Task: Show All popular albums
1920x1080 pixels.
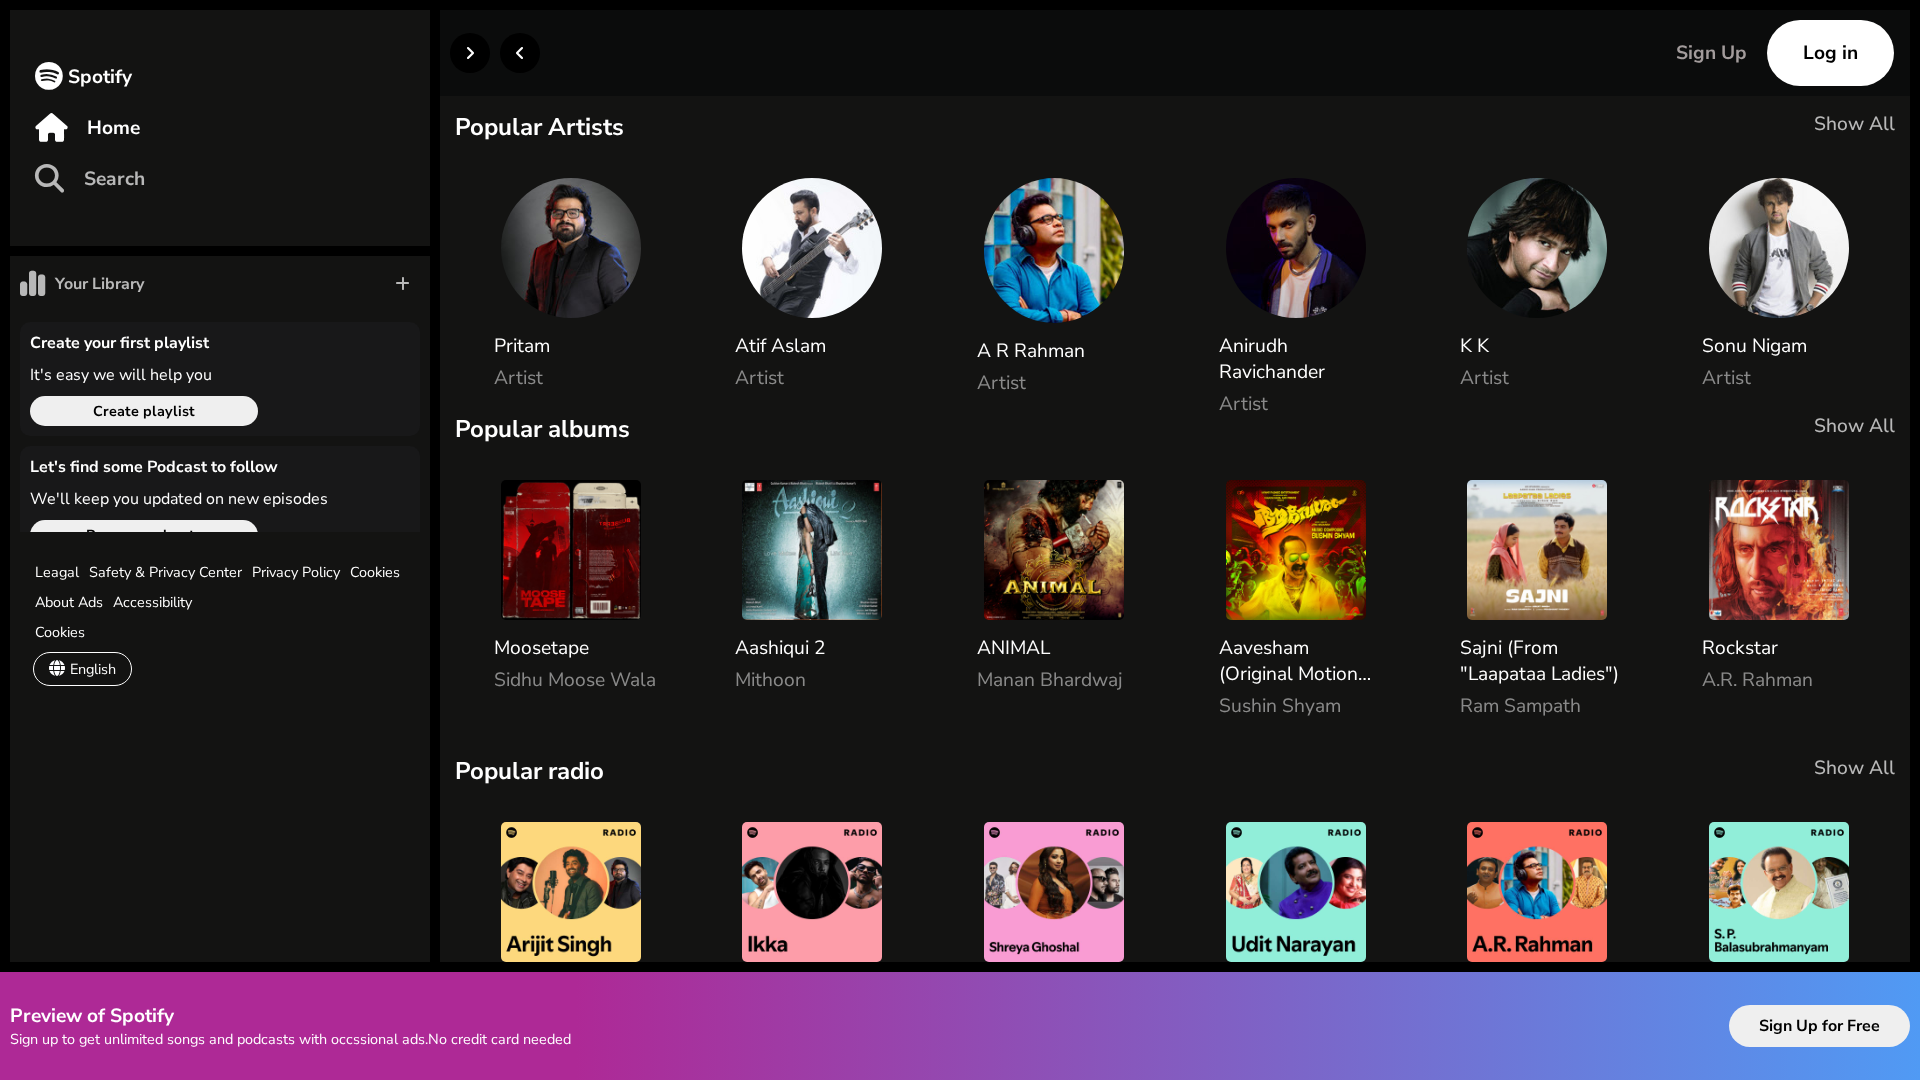Action: [1854, 426]
